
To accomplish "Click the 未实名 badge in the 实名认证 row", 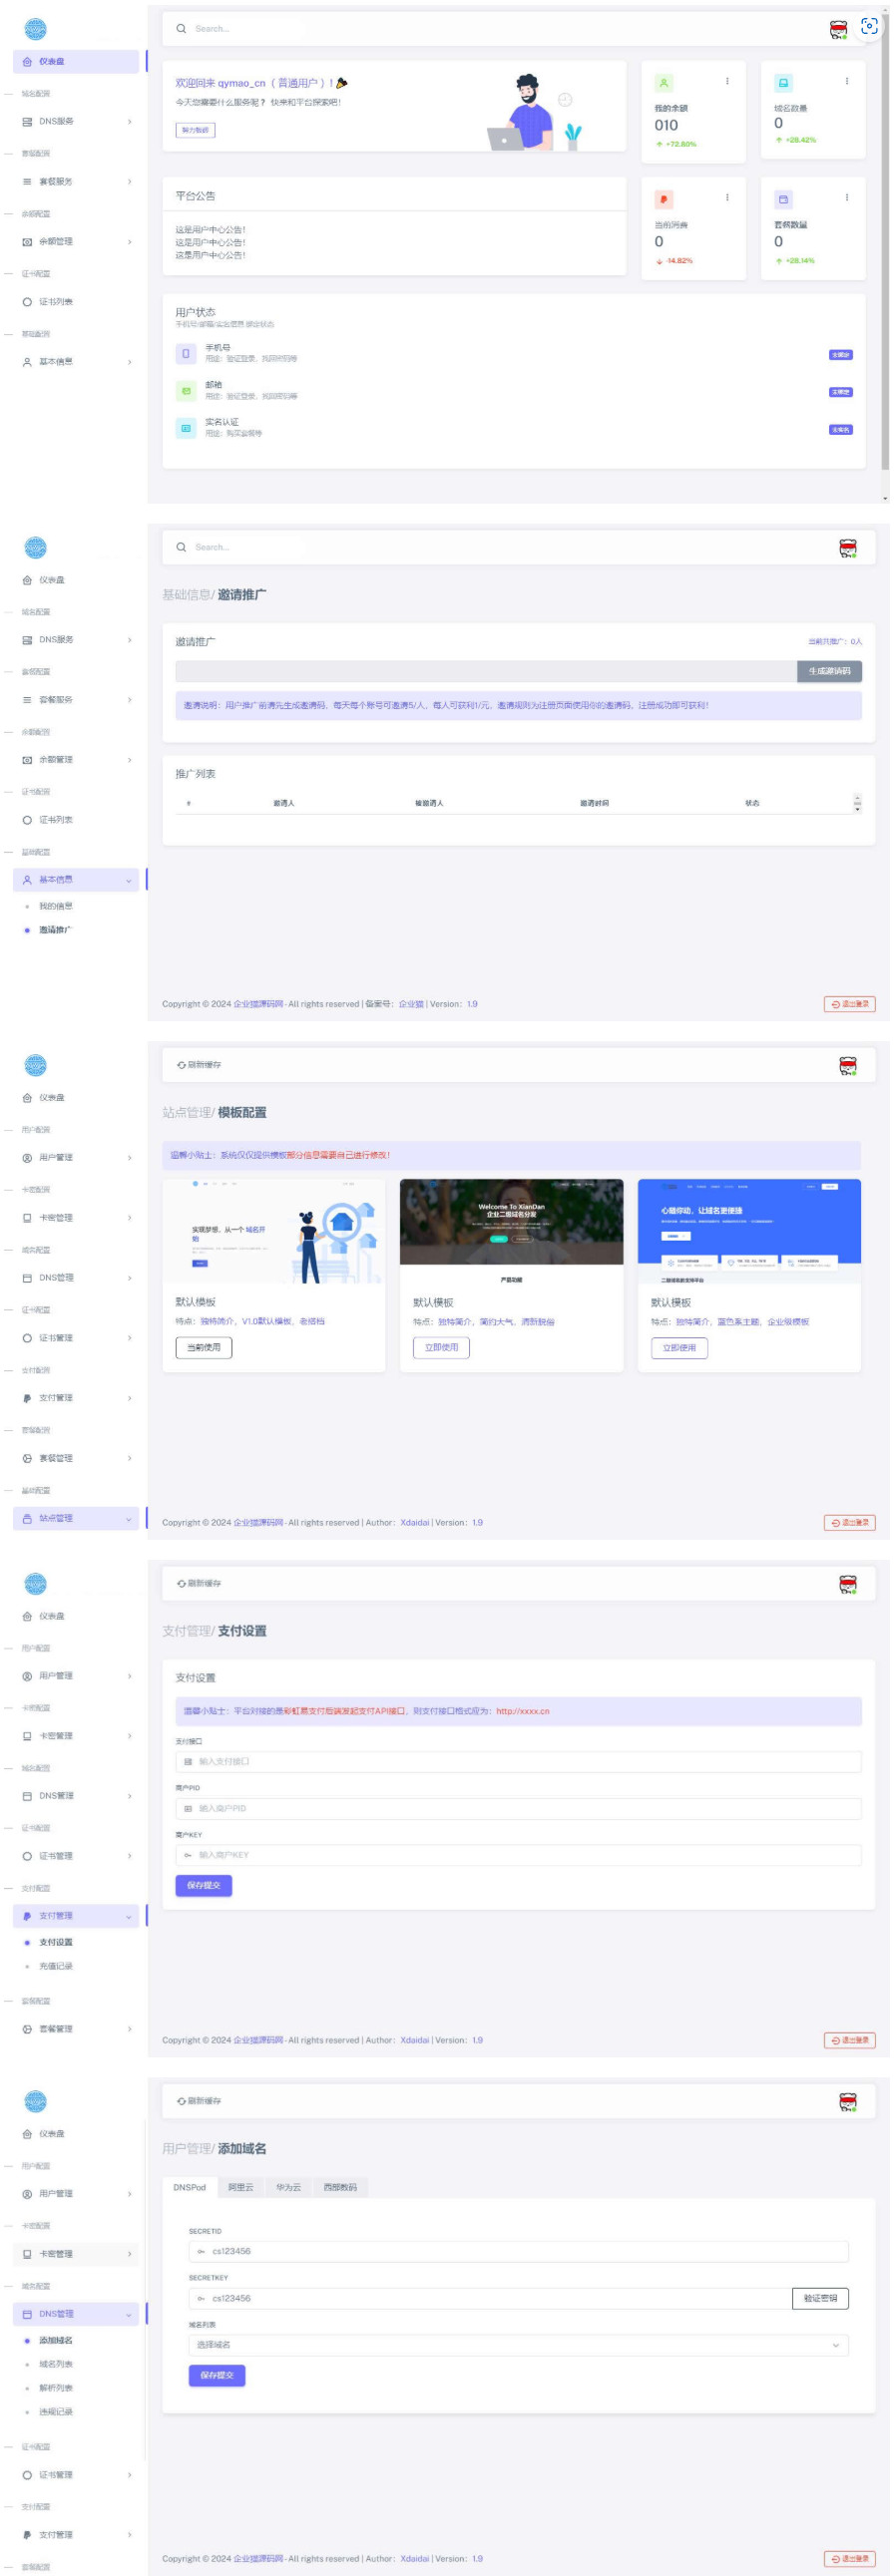I will click(x=840, y=430).
